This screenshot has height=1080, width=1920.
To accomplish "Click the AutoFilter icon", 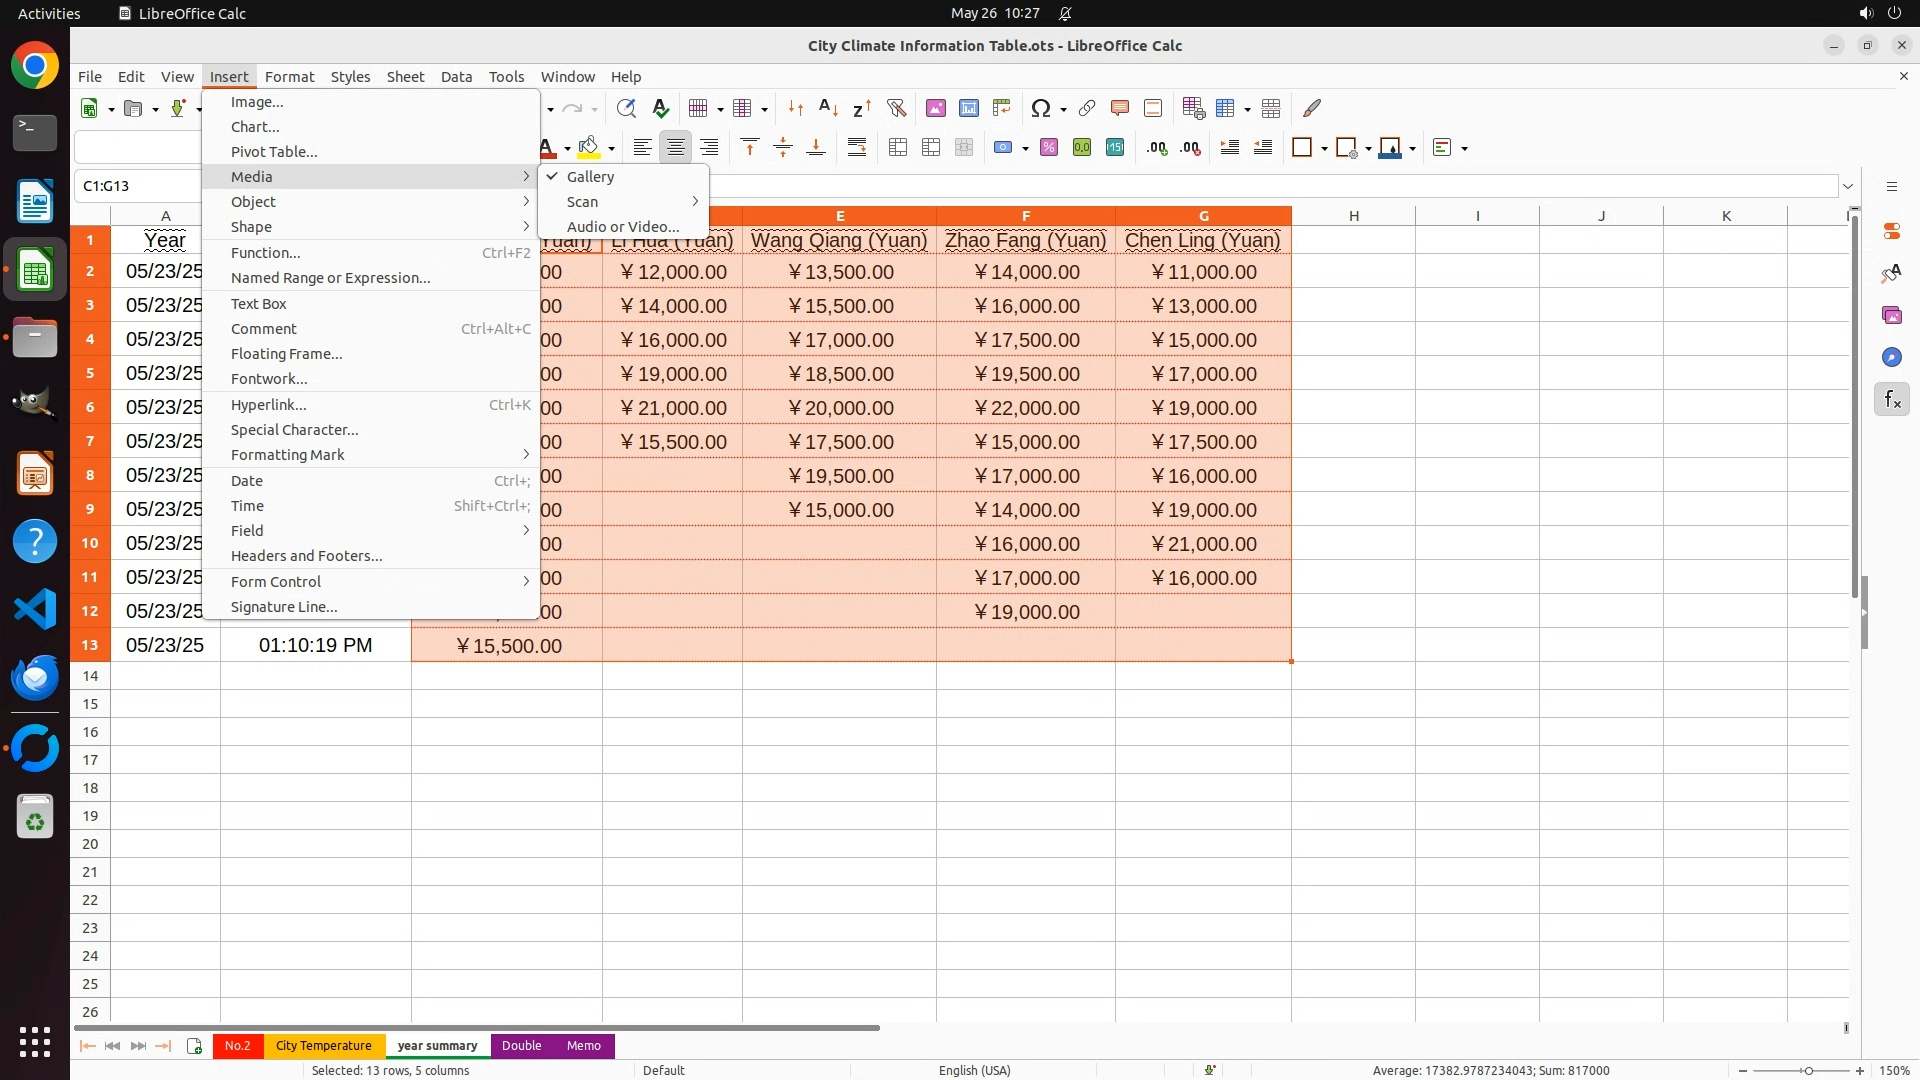I will pos(896,108).
